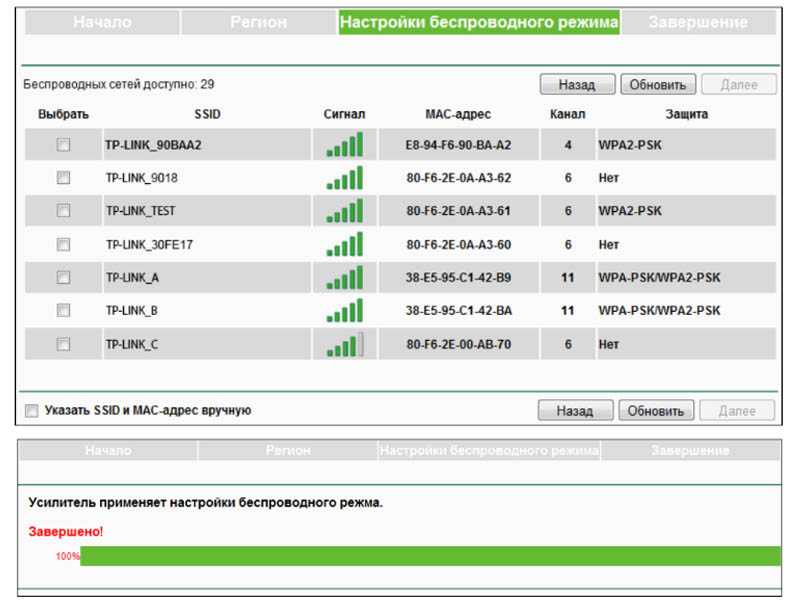Click the Защита column header

(686, 114)
